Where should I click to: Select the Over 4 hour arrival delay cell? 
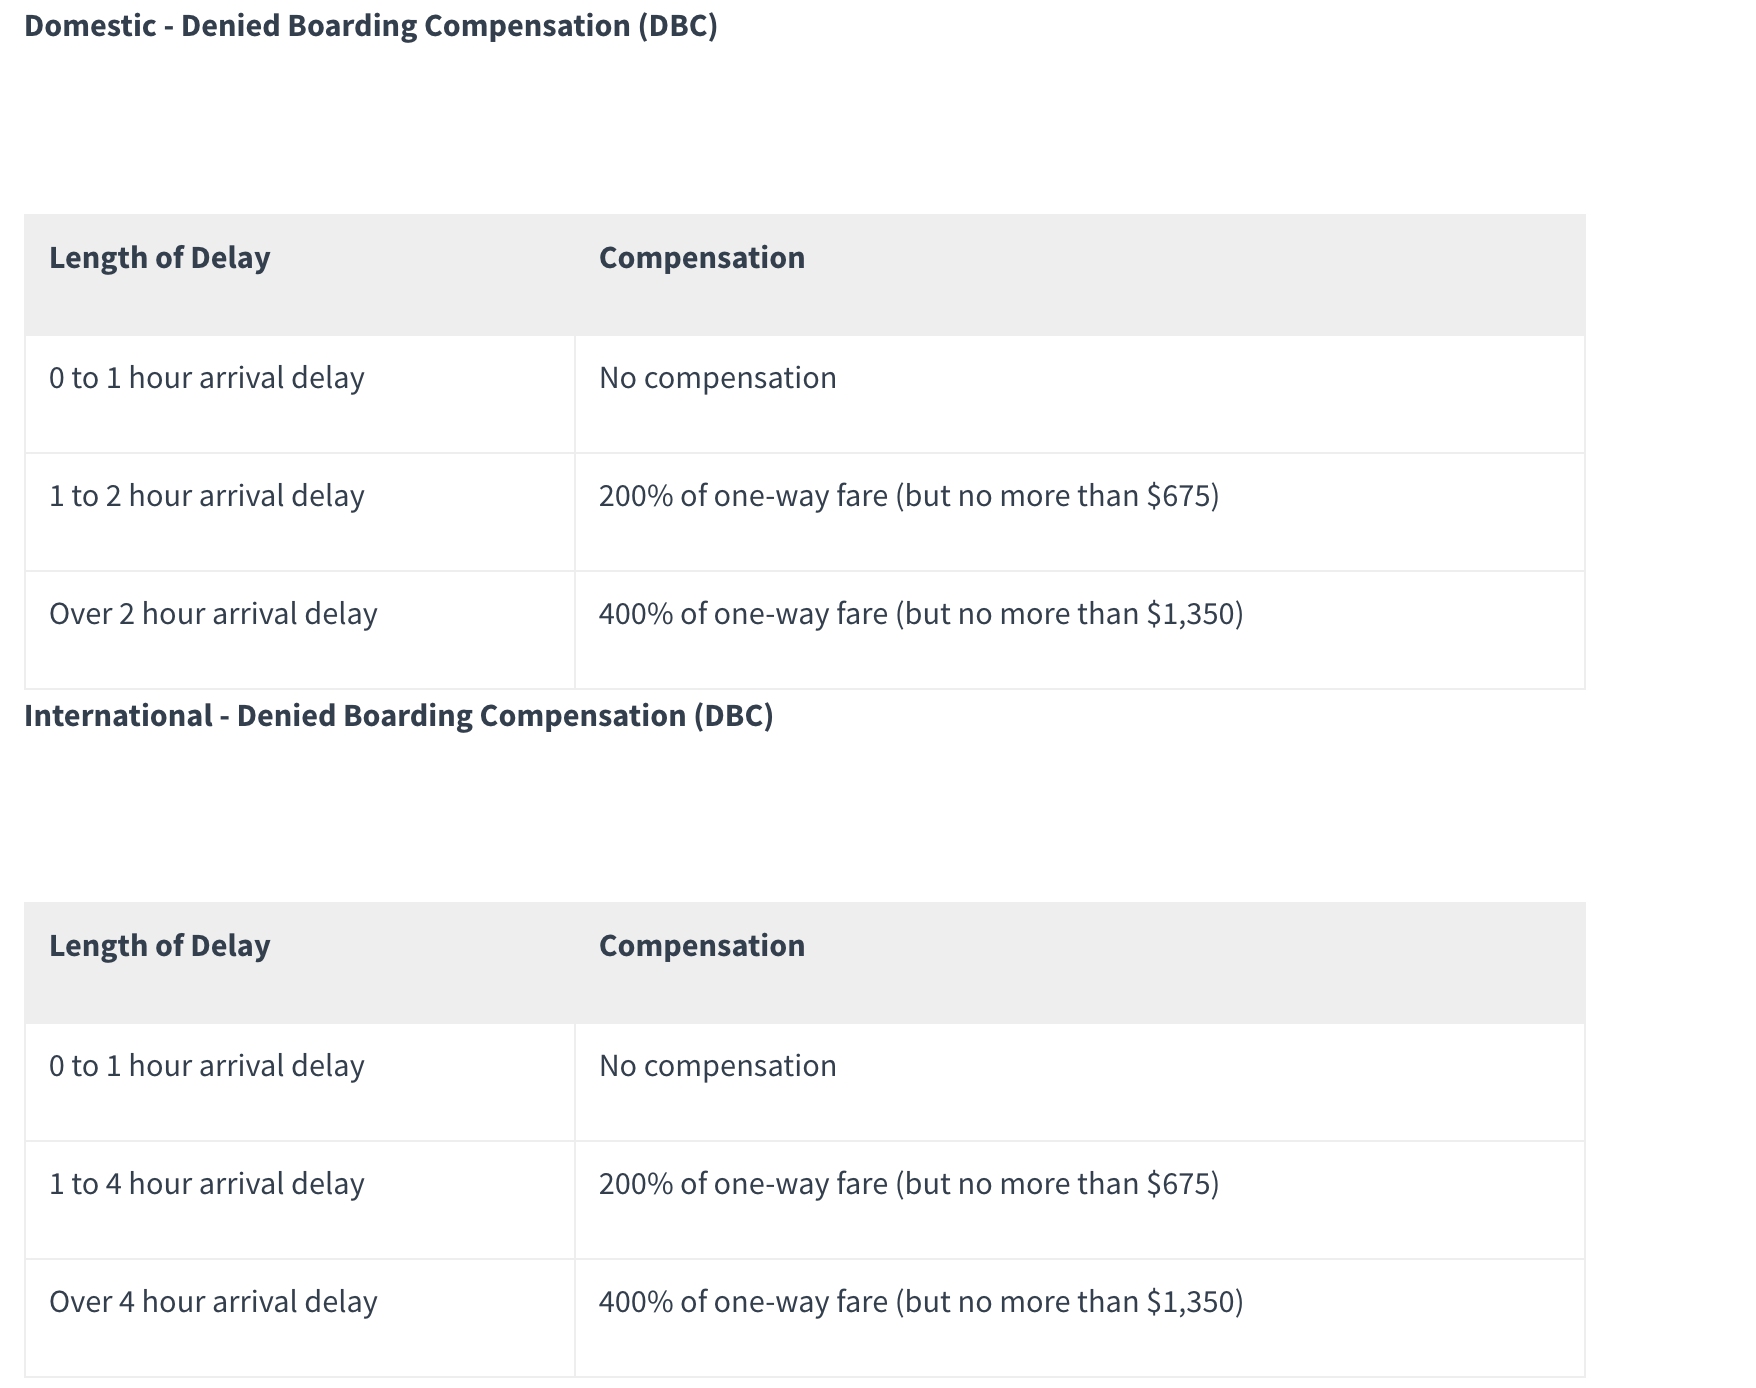(x=213, y=1302)
